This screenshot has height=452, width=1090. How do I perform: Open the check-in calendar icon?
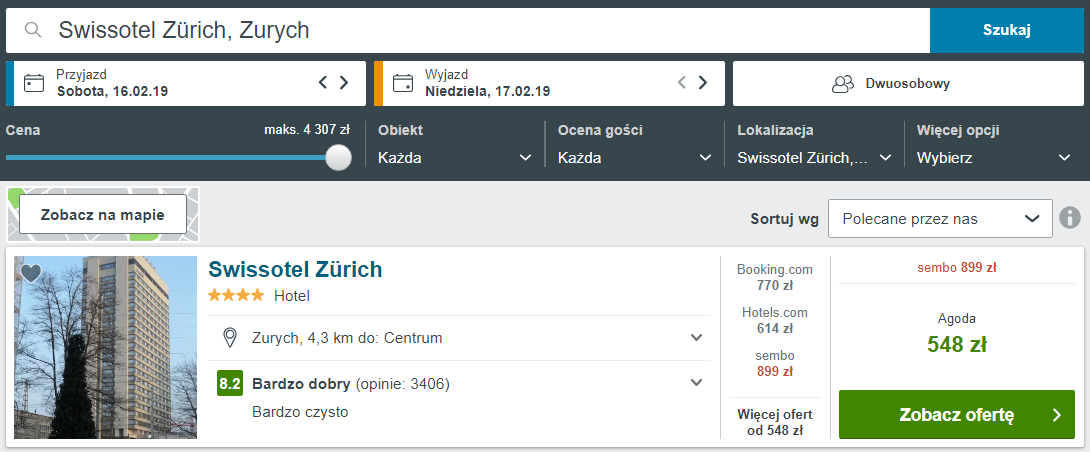pos(34,83)
